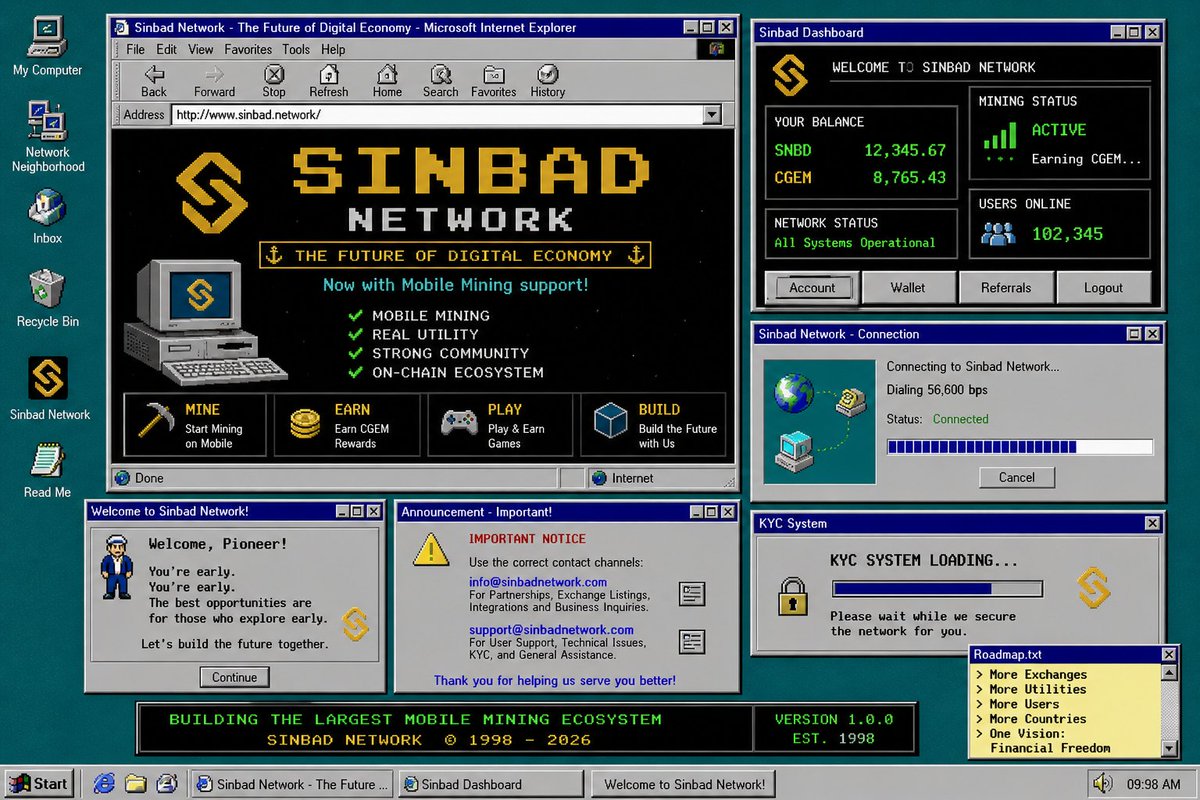
Task: Click the warning triangle in Announcement window
Action: coord(431,549)
